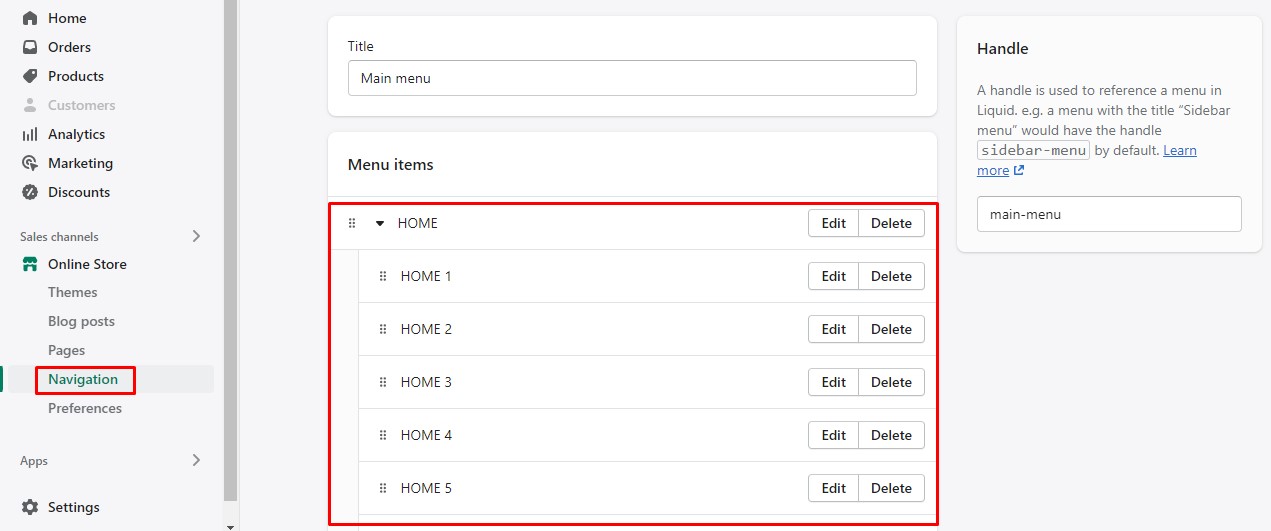The image size is (1271, 531).
Task: Click the Analytics bar chart icon
Action: point(30,134)
